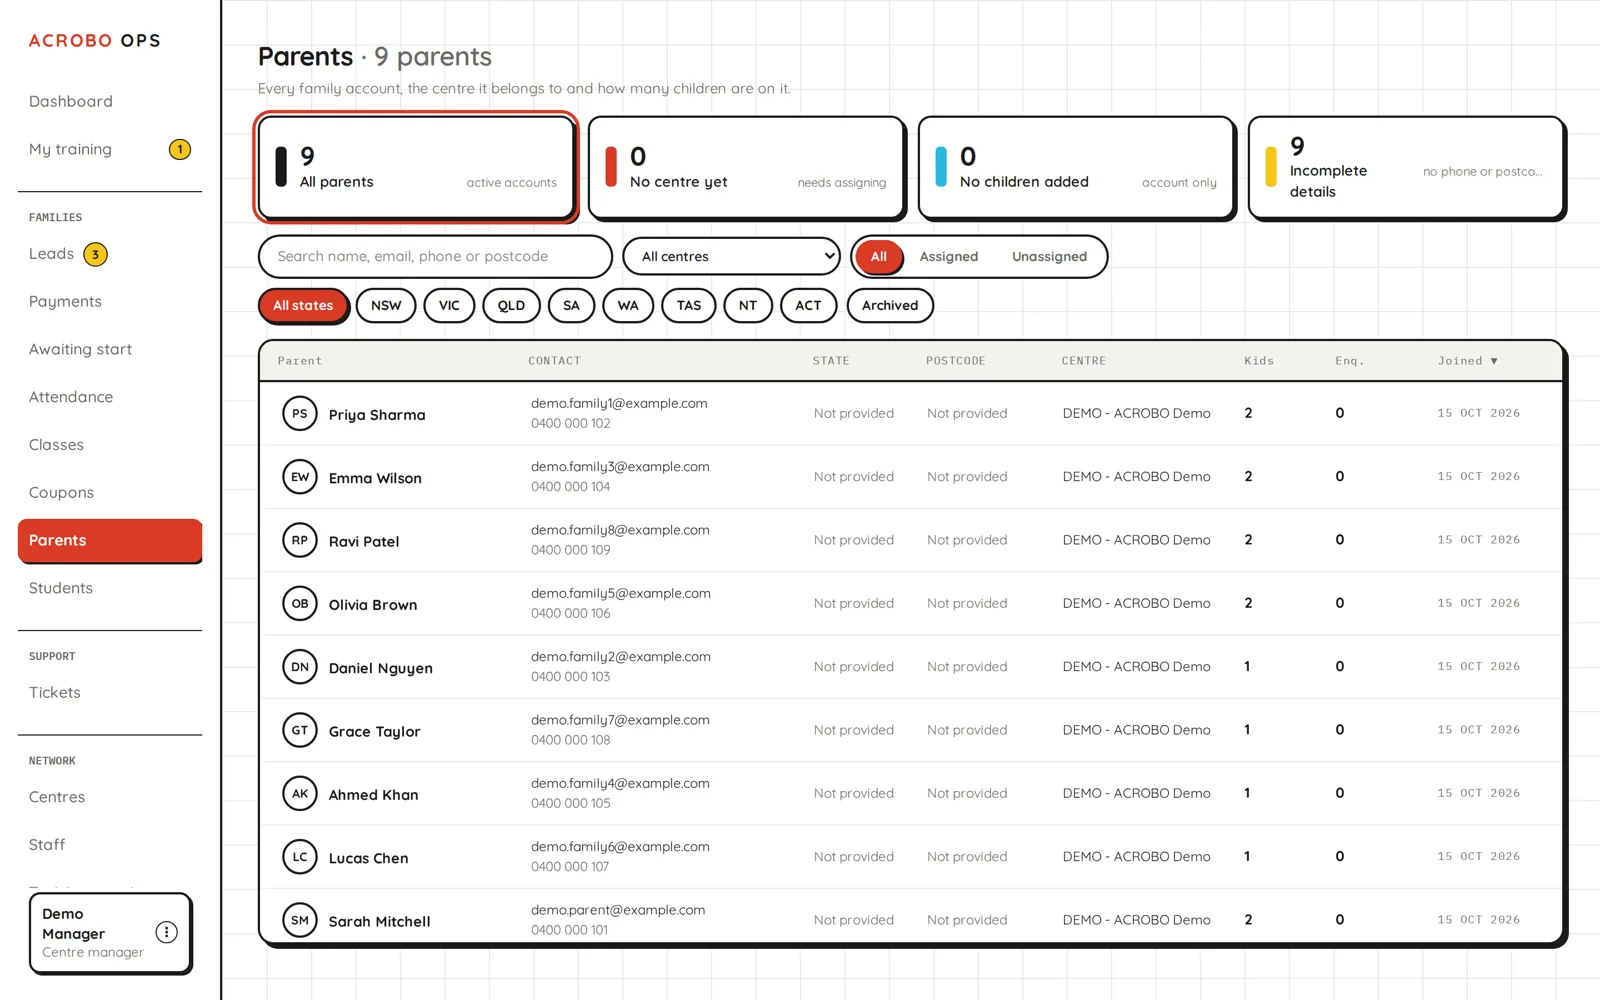Screen dimensions: 1600x1000
Task: Filter parents by NSW
Action: tap(386, 305)
